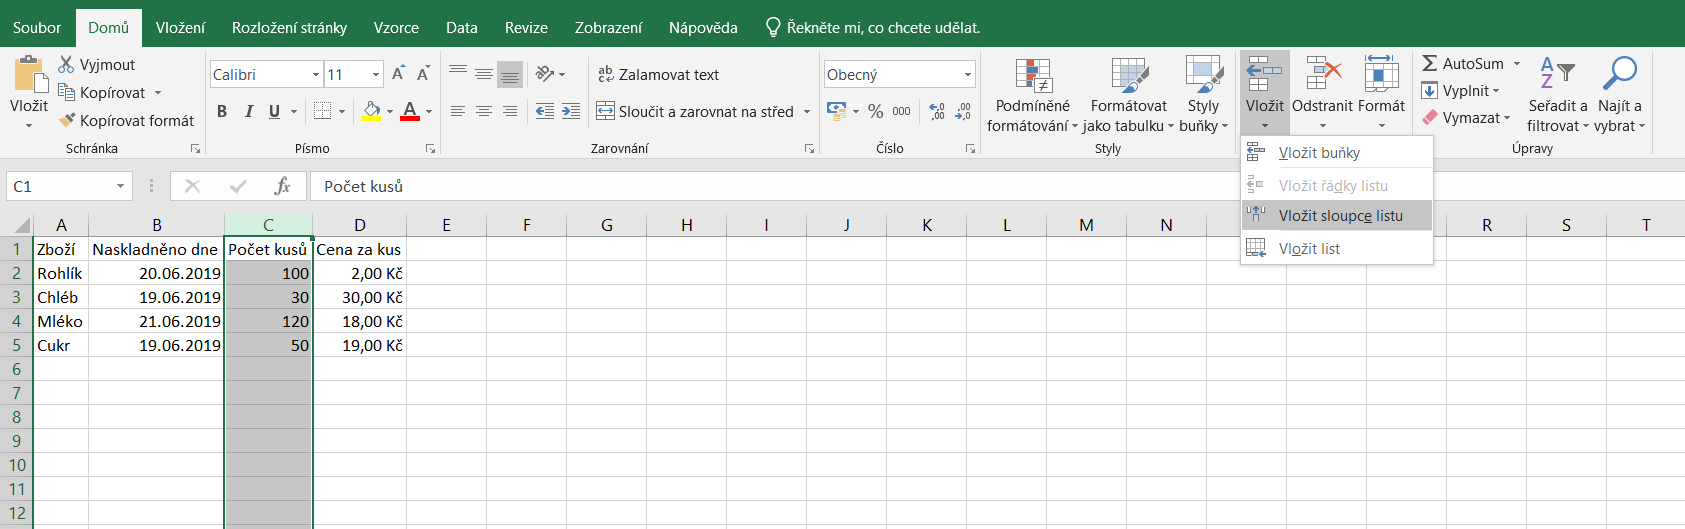Decrease the decimal places

[963, 111]
